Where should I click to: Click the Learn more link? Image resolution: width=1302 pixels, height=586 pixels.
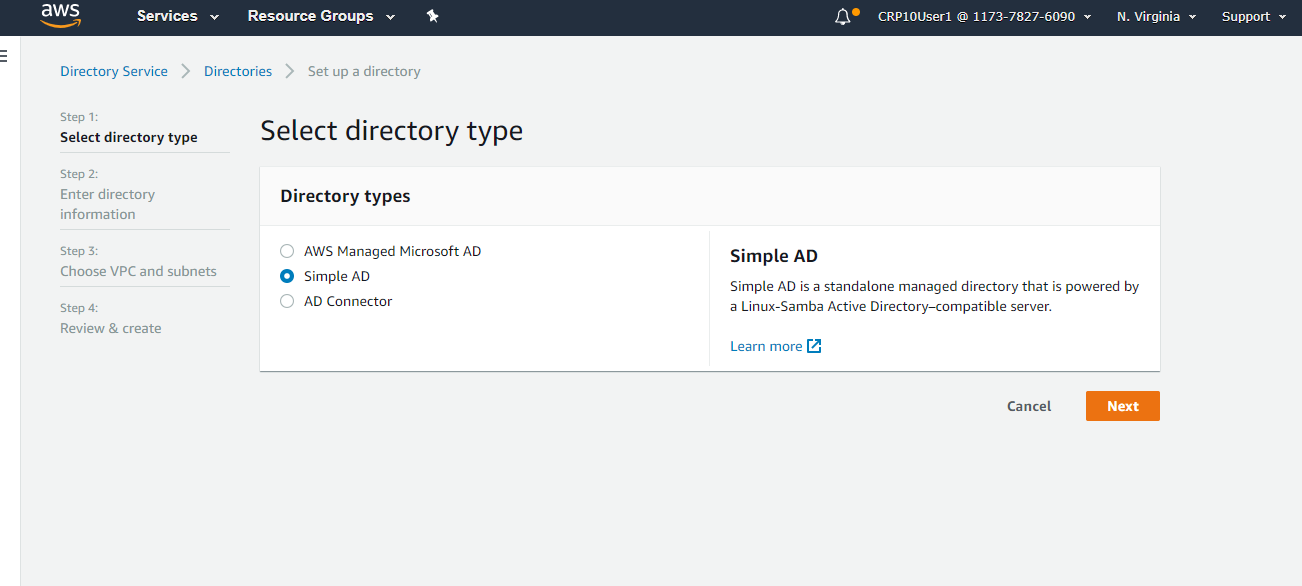pyautogui.click(x=766, y=346)
